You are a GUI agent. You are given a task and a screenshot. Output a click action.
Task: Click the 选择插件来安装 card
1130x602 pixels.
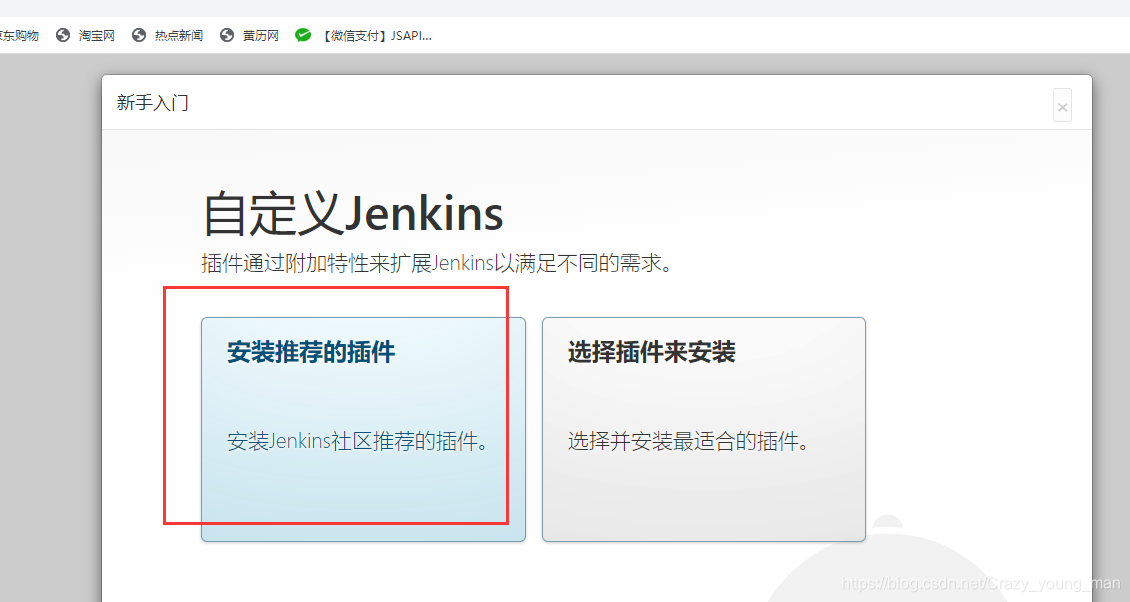click(703, 429)
